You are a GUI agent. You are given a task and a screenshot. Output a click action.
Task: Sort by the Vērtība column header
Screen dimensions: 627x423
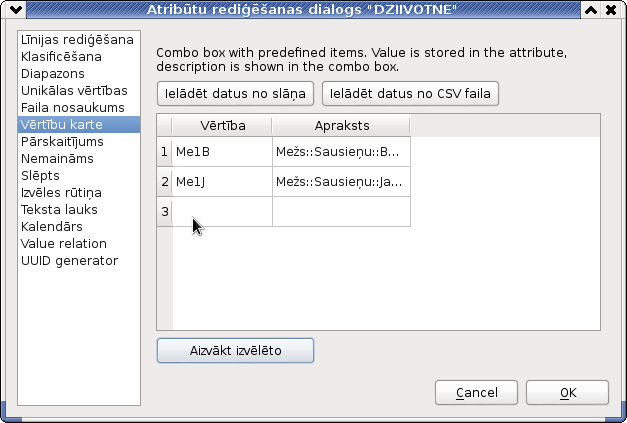click(x=222, y=126)
